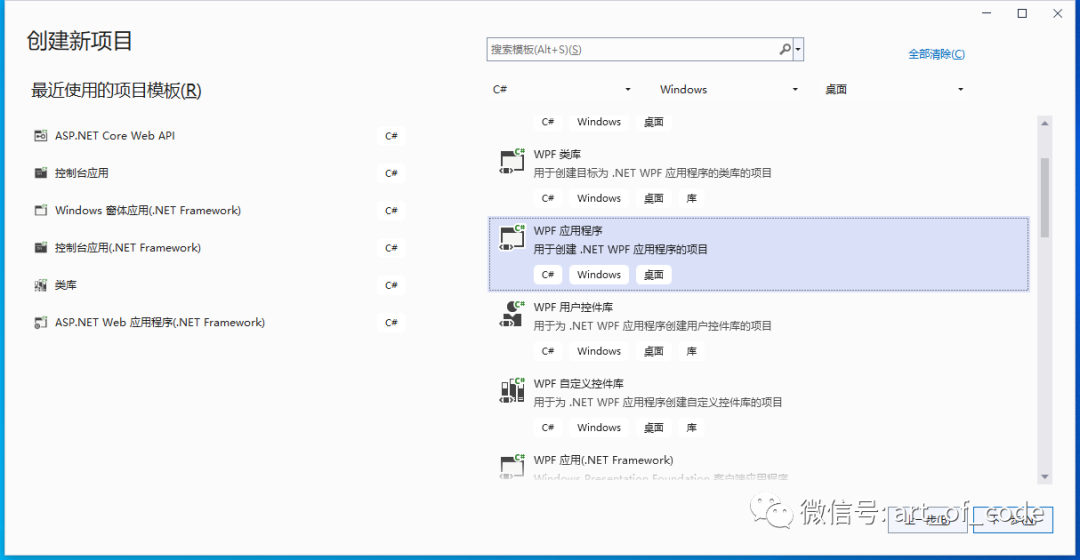Image resolution: width=1080 pixels, height=560 pixels.
Task: Select the WPF 应用(.NET Framework) template title
Action: 603,460
